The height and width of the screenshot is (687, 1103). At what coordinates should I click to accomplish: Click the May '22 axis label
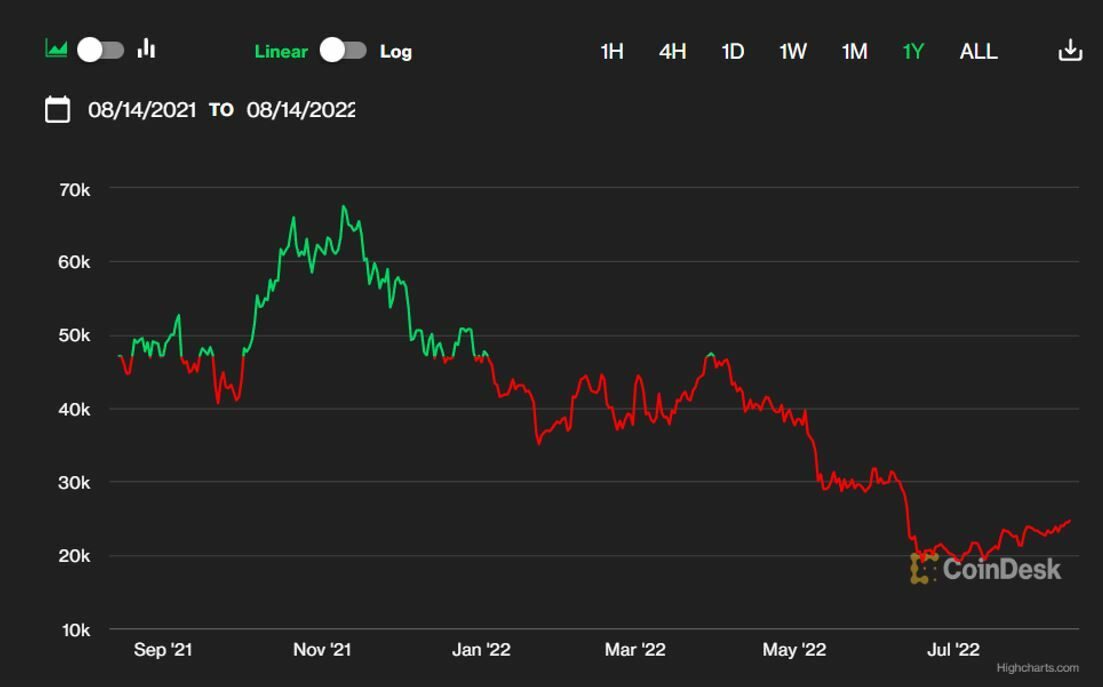(x=794, y=650)
